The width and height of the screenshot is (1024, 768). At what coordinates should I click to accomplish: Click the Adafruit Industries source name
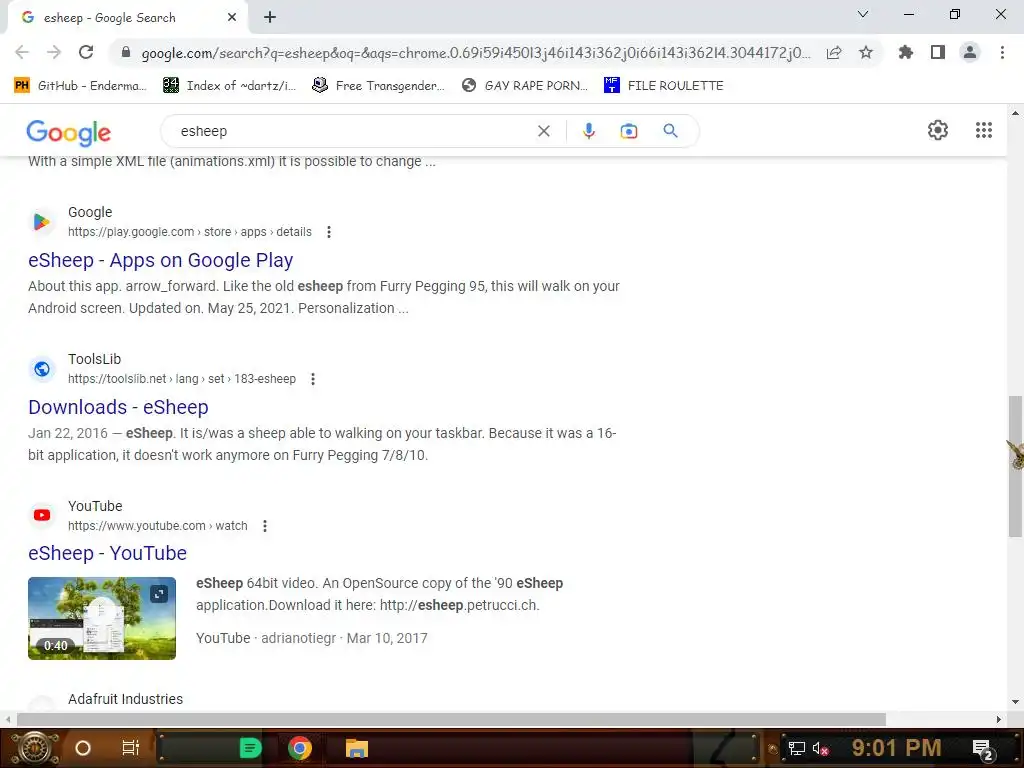pyautogui.click(x=125, y=699)
